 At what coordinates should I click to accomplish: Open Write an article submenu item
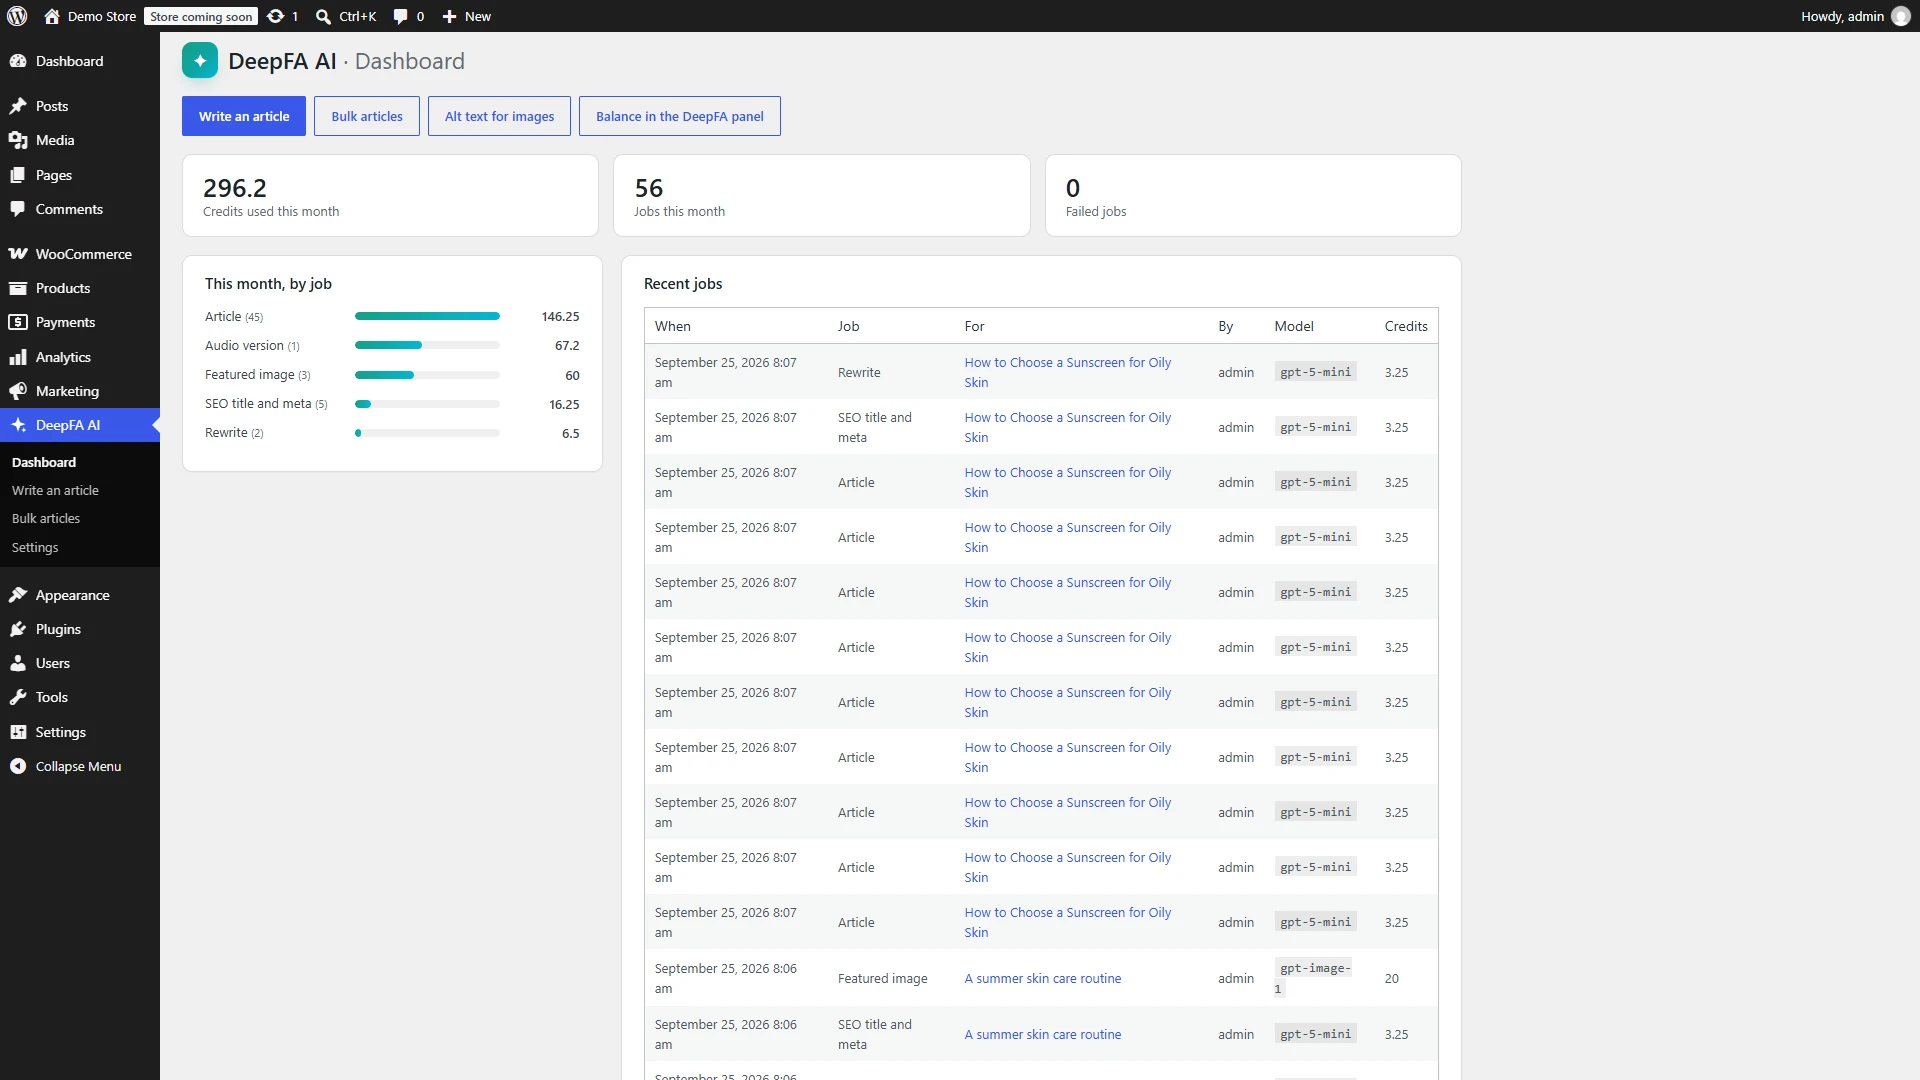click(55, 490)
